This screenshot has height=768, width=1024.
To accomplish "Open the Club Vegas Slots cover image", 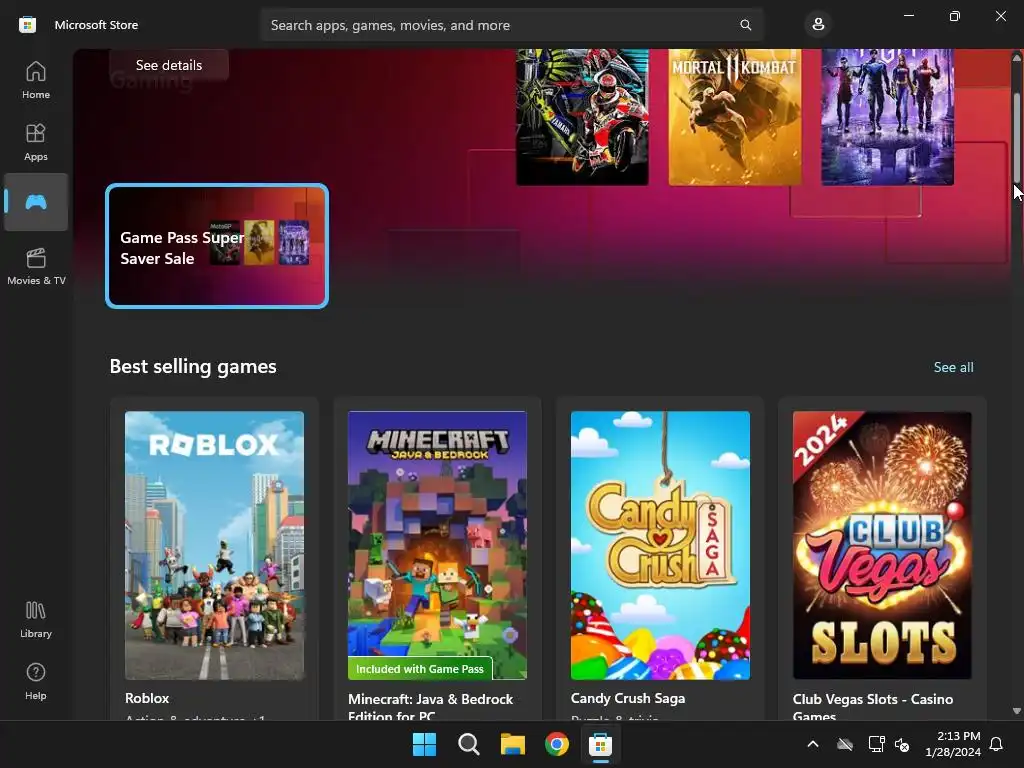I will click(882, 545).
